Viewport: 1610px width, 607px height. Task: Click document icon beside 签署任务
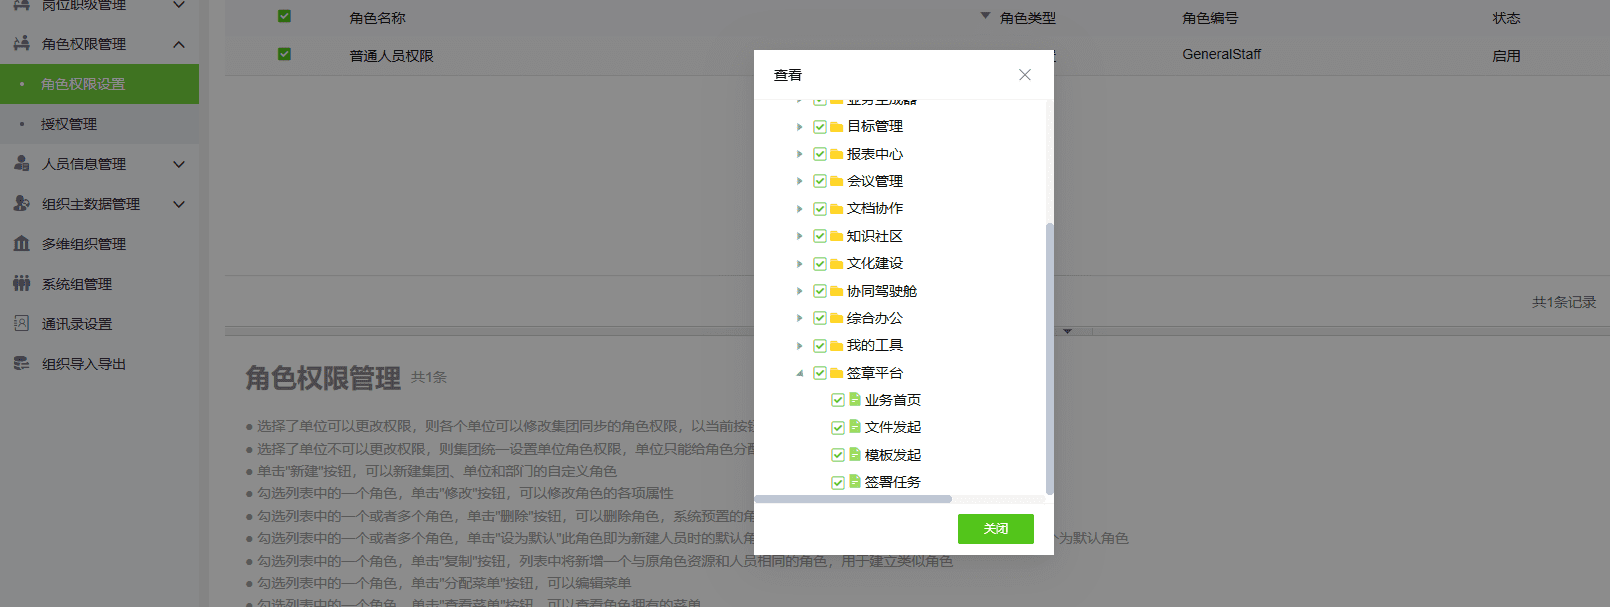(855, 481)
